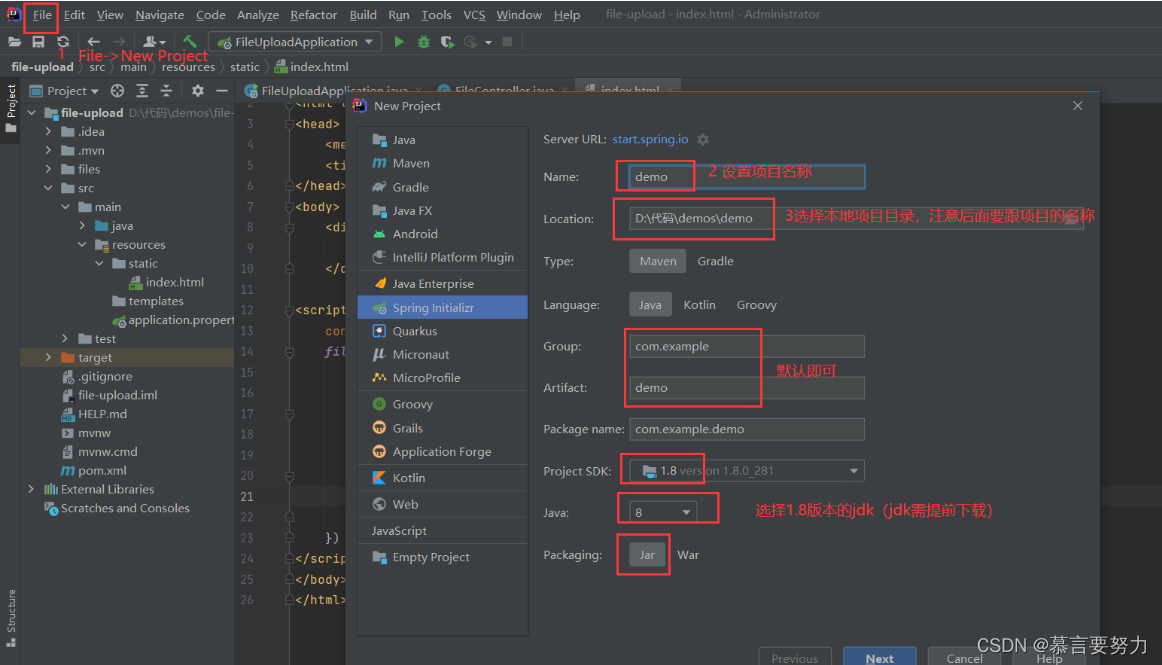
Task: Choose Java as Language
Action: [x=650, y=305]
